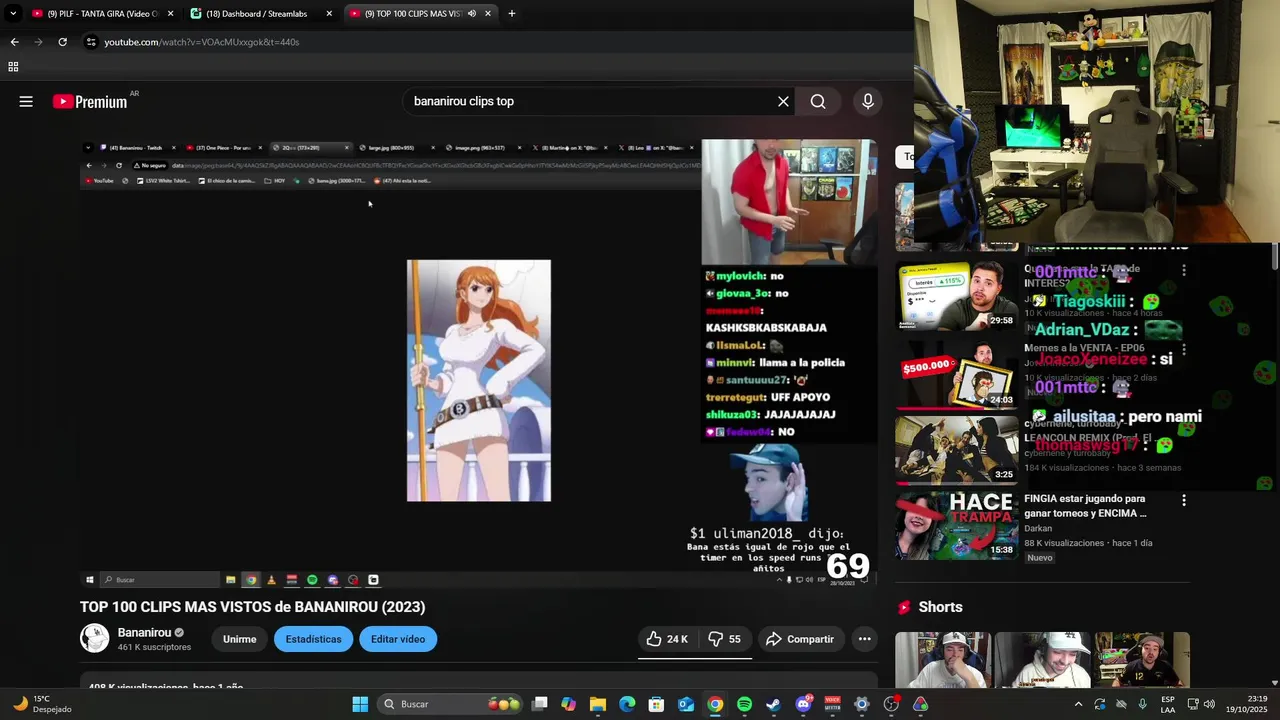1280x720 pixels.
Task: Click the main video player
Action: click(x=479, y=362)
